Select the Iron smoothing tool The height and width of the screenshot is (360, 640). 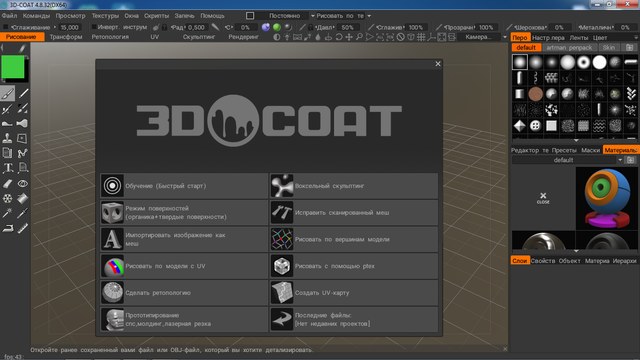[x=7, y=228]
